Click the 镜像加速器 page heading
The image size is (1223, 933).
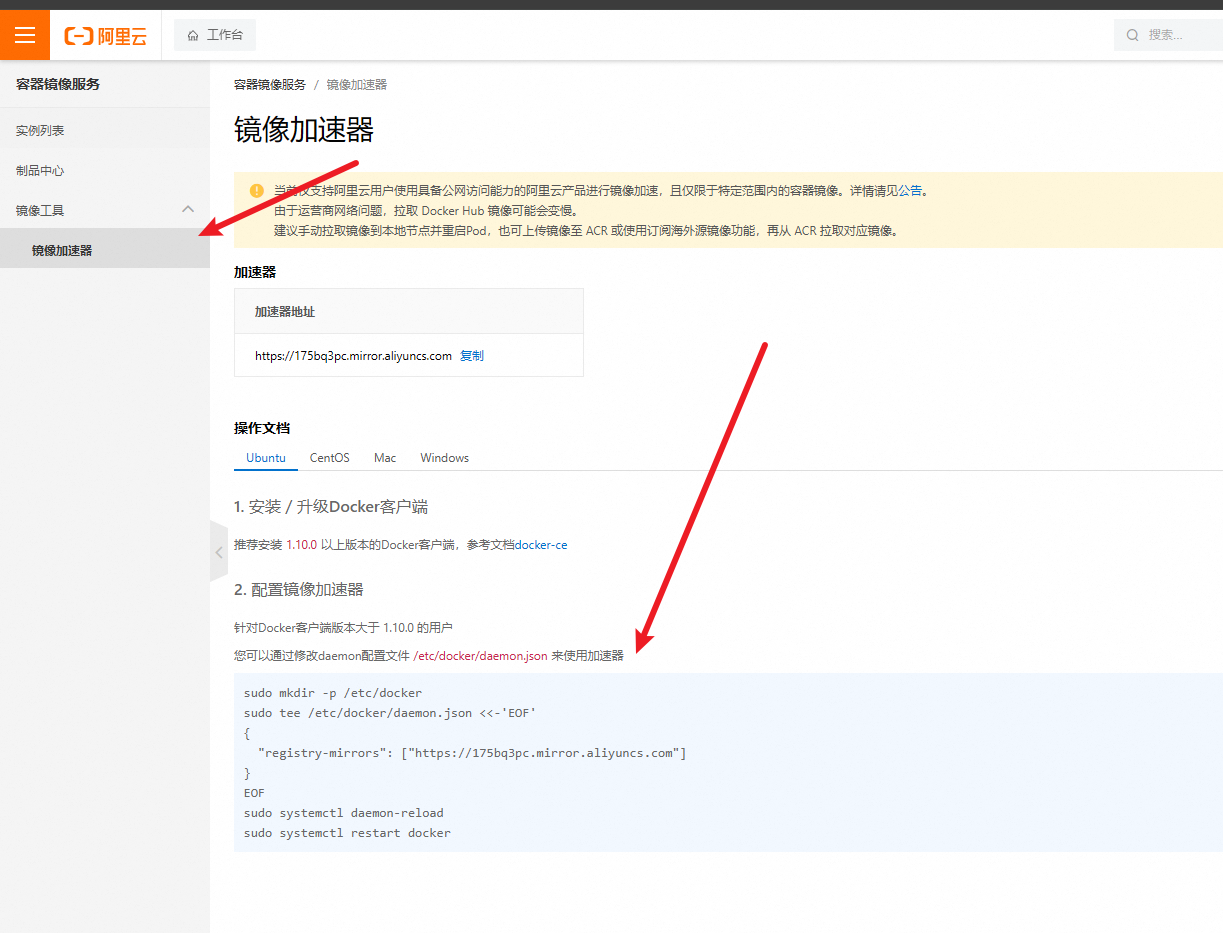click(x=304, y=130)
